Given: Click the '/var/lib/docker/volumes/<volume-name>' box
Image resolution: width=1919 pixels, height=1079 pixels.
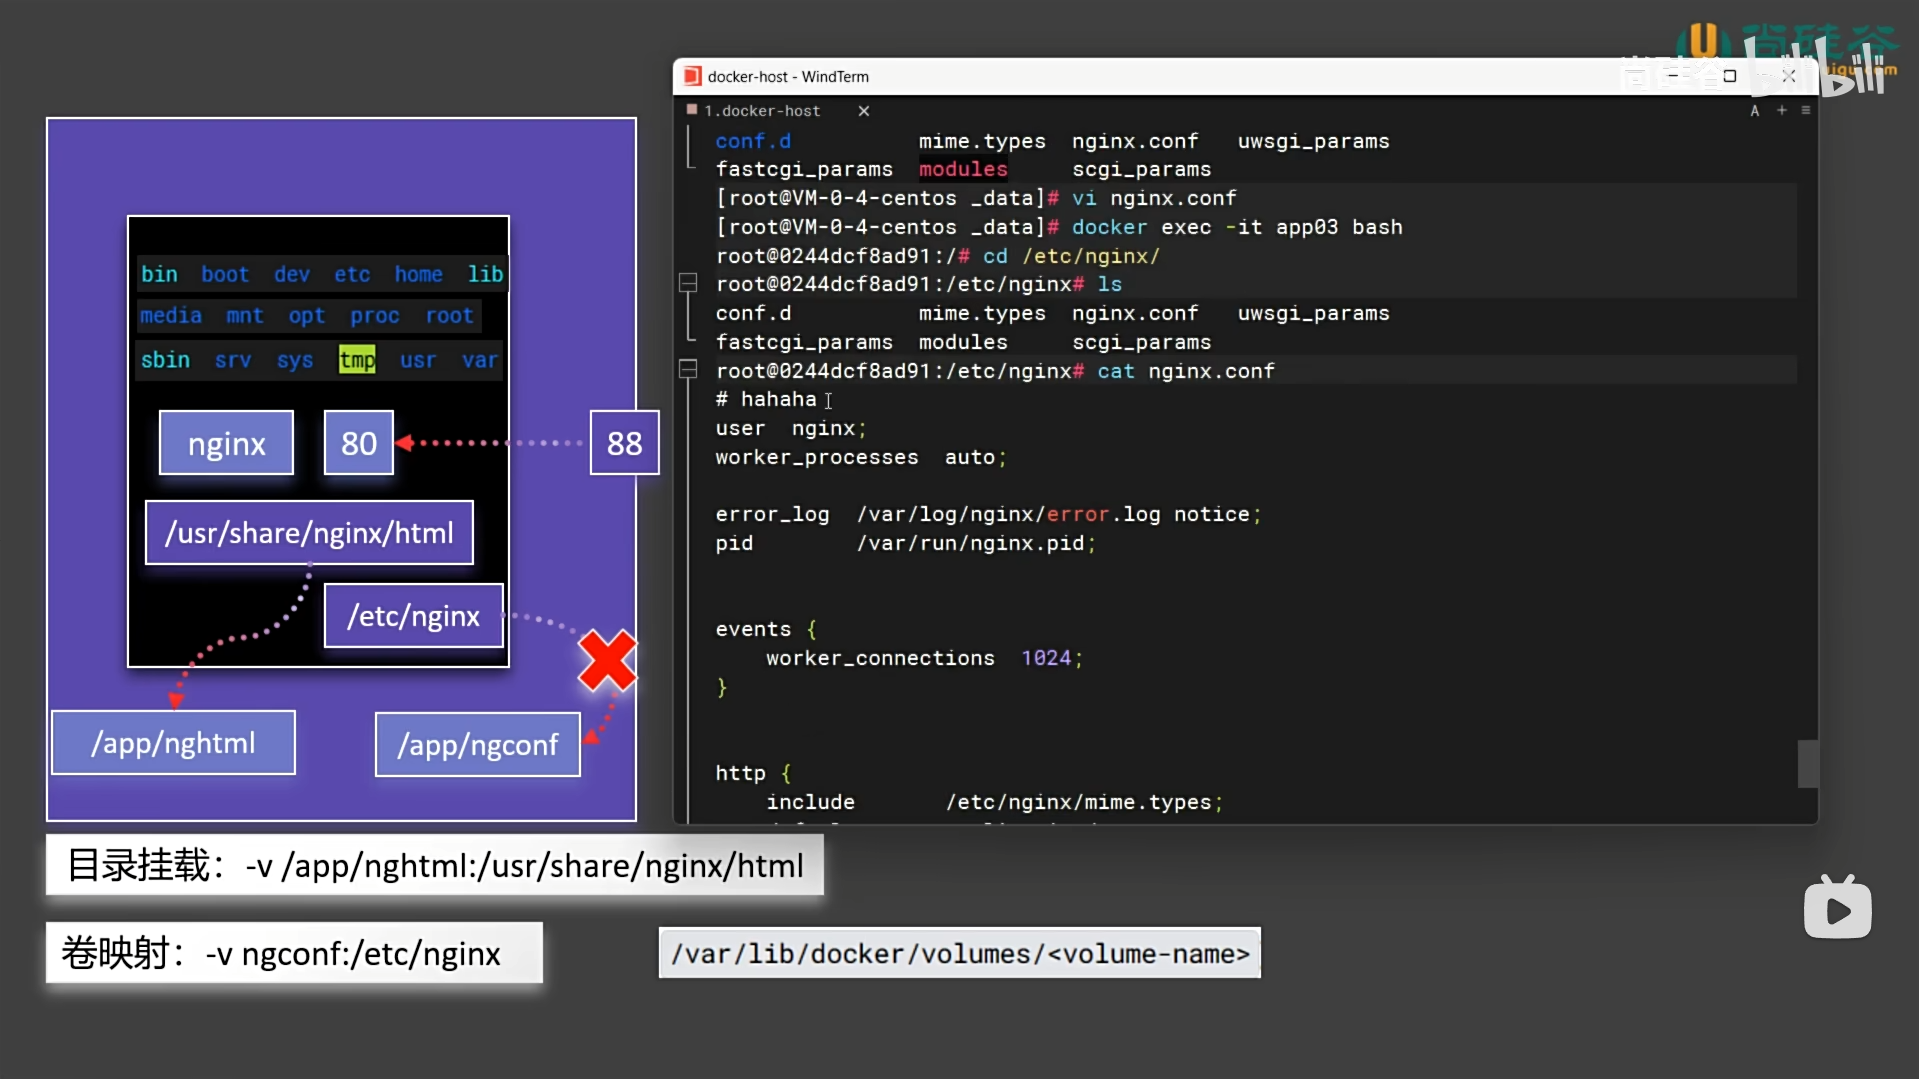Looking at the screenshot, I should point(960,954).
